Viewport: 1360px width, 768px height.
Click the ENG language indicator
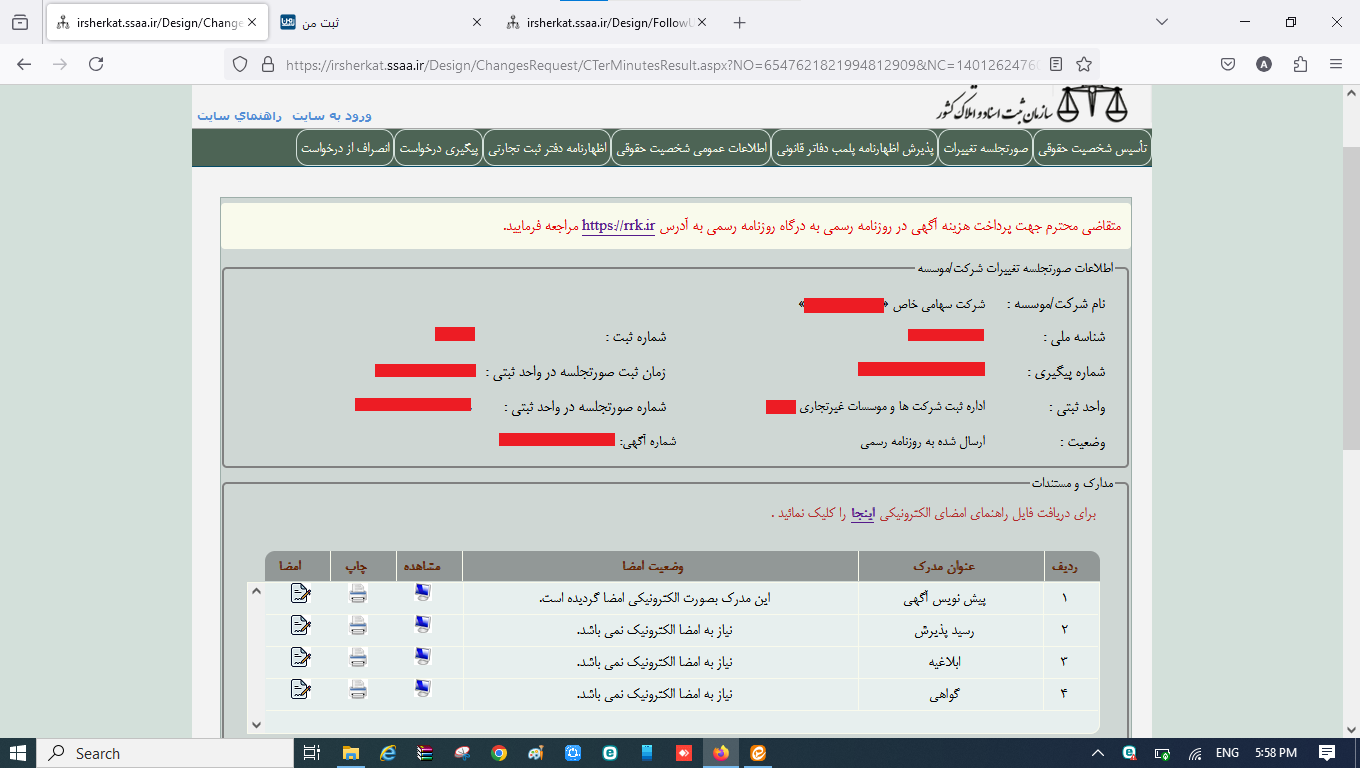(1227, 753)
